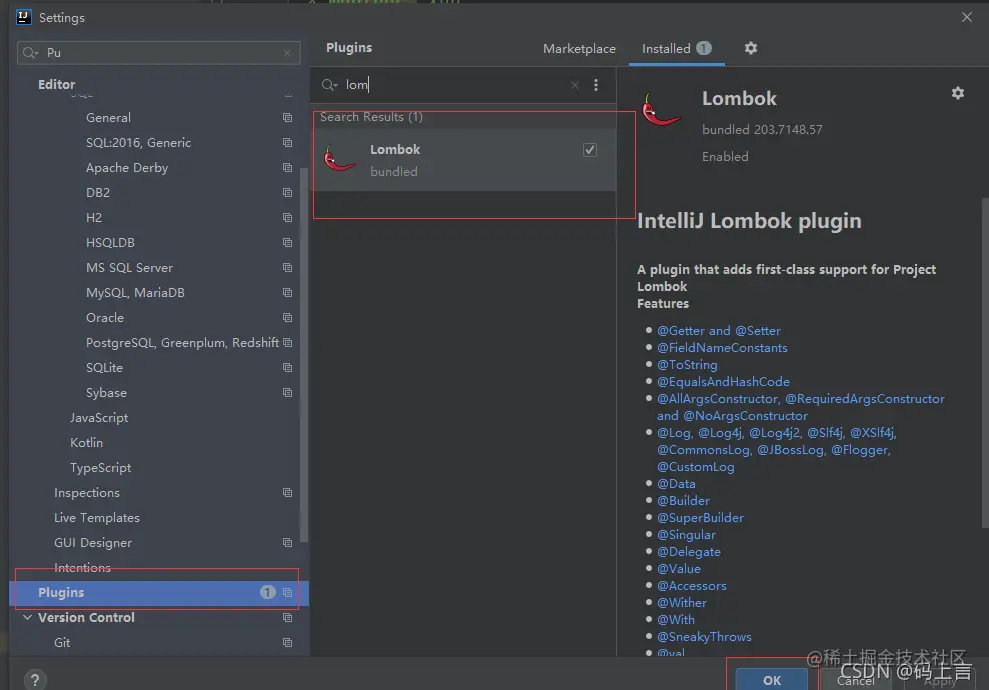Click the plugin description vertical scrollbar
The image size is (989, 690).
click(985, 363)
